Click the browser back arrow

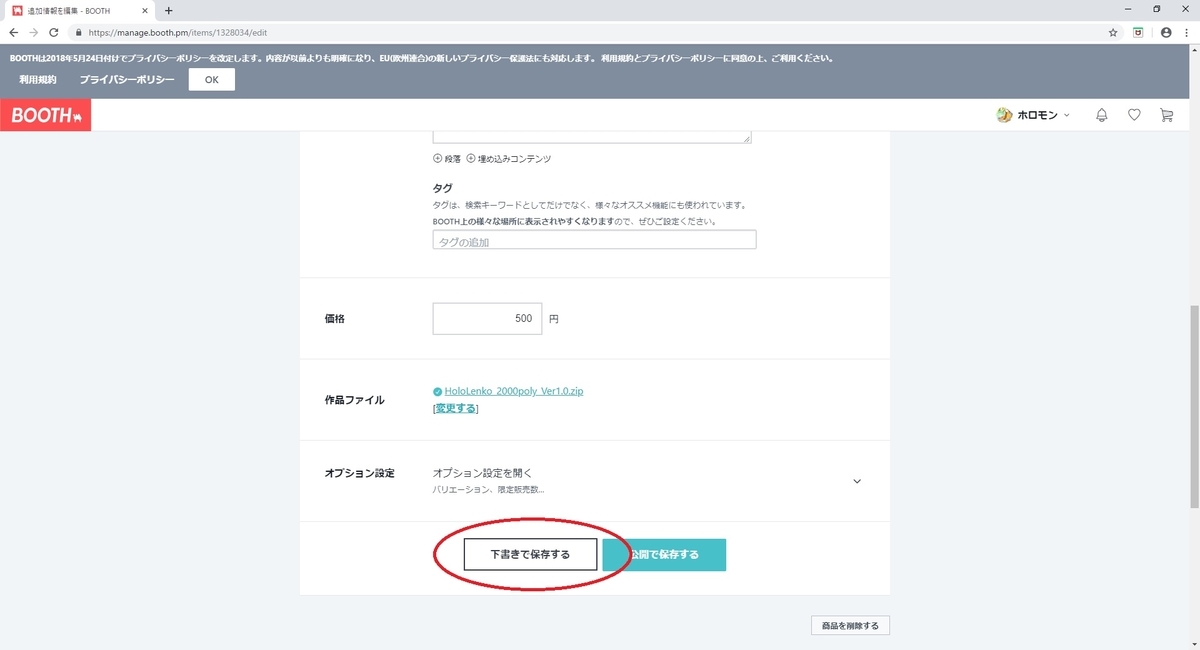tap(13, 32)
